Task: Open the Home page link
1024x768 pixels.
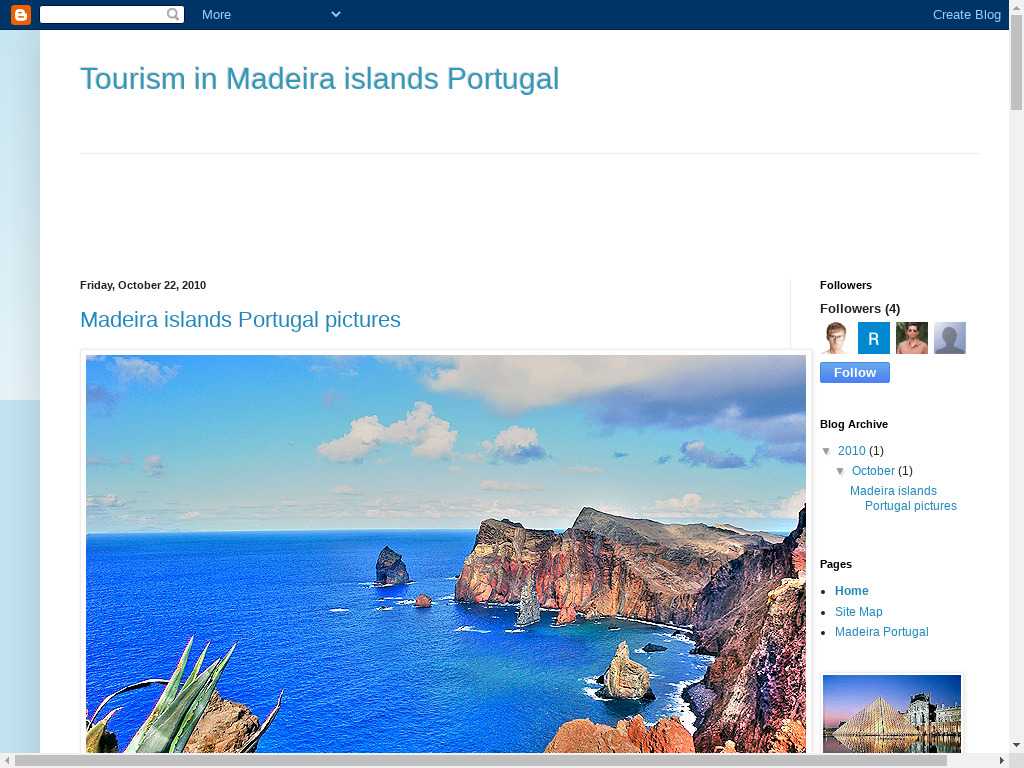Action: (852, 591)
